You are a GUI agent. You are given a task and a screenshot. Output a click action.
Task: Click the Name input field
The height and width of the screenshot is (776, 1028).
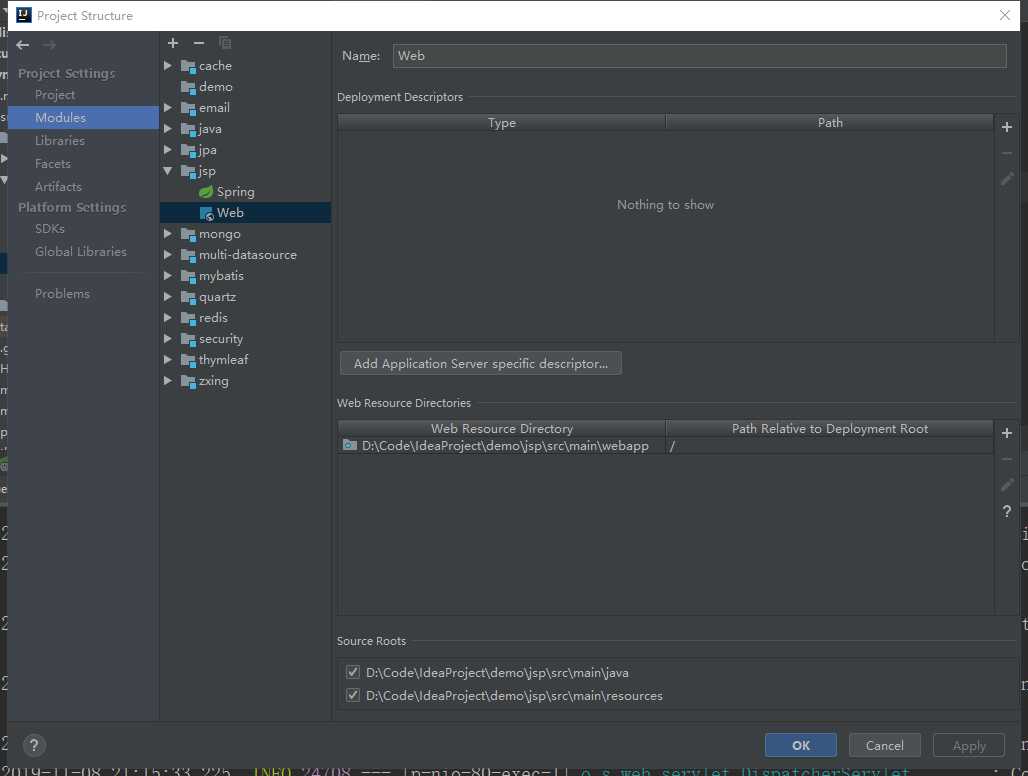(x=700, y=56)
